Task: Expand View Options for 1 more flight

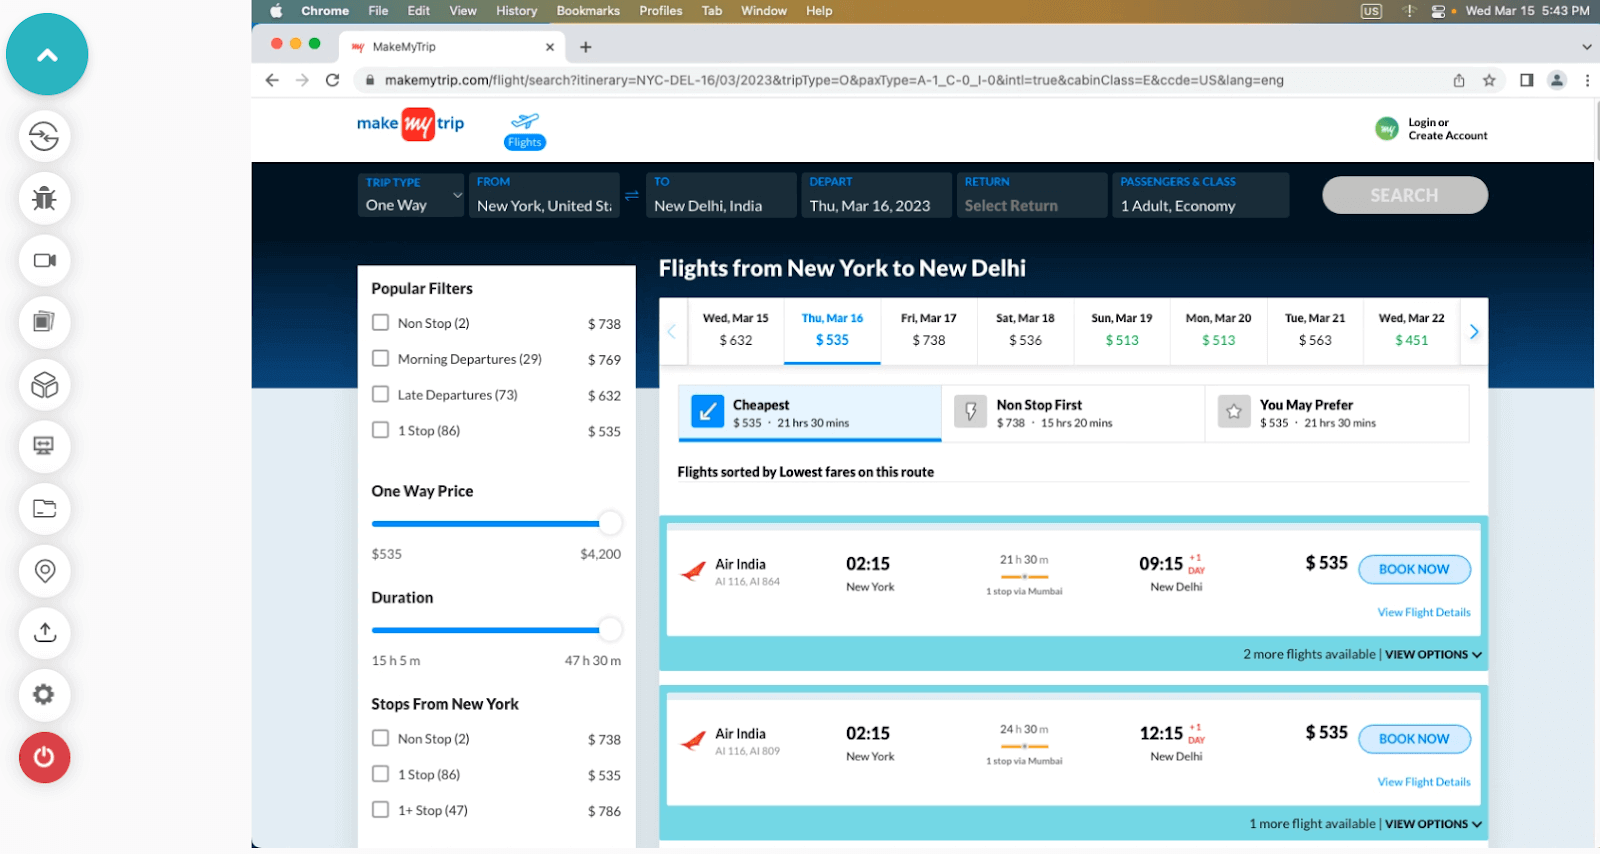Action: click(1433, 824)
